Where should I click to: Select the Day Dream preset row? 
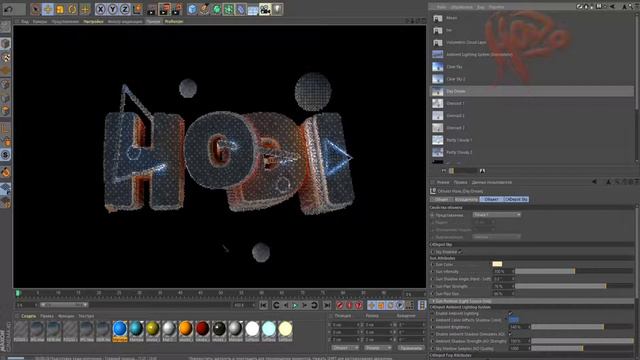tap(532, 91)
